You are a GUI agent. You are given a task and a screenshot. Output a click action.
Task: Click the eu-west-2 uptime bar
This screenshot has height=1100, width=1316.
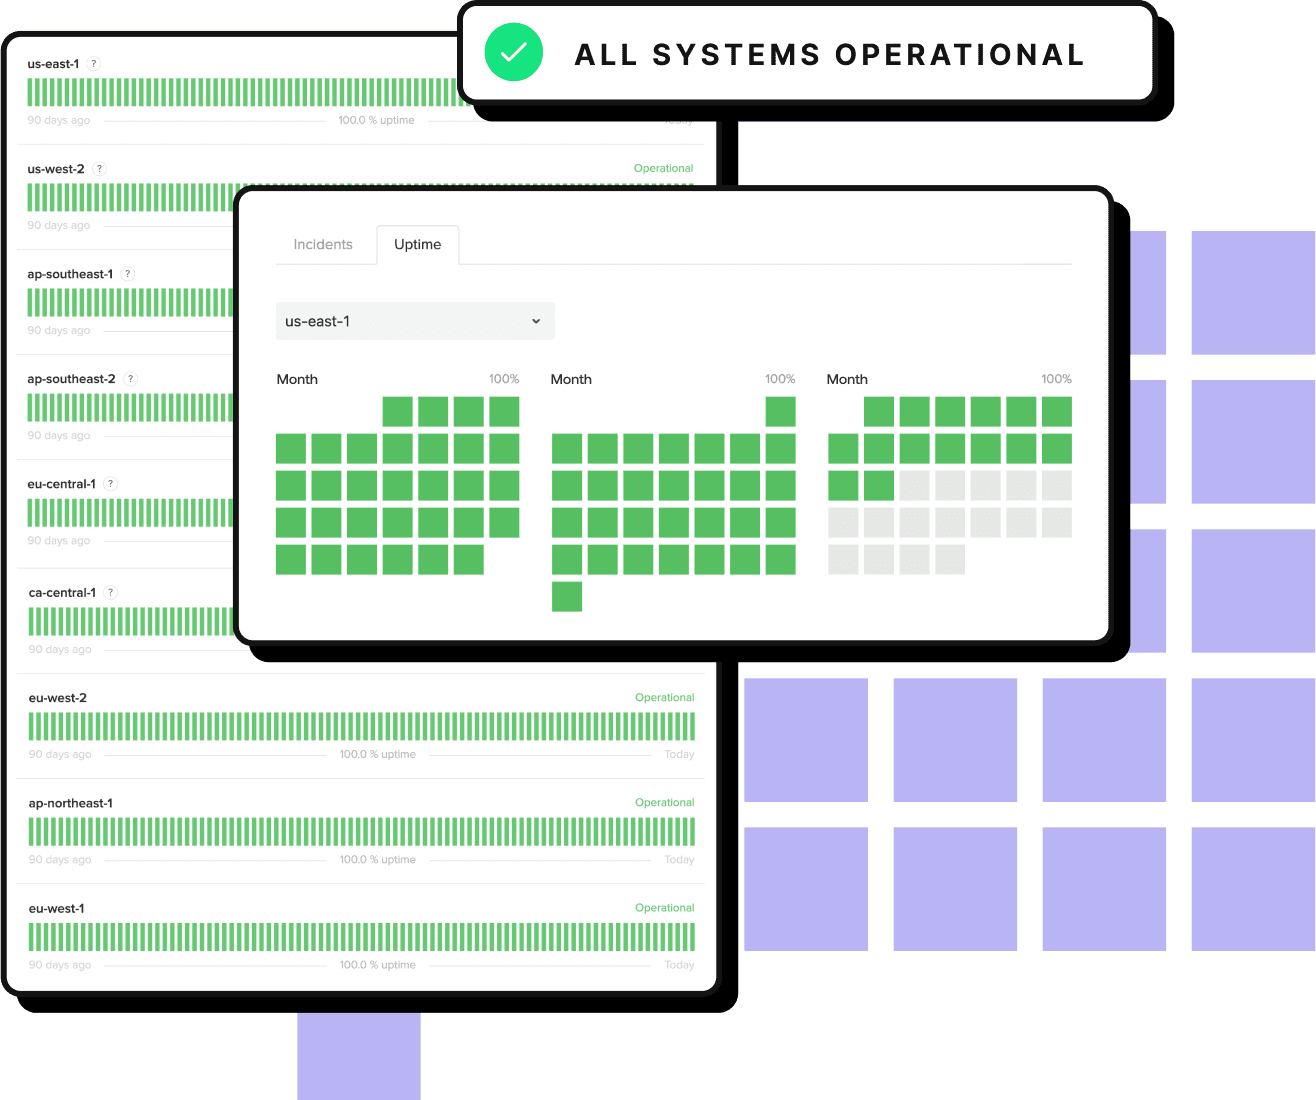pyautogui.click(x=362, y=726)
